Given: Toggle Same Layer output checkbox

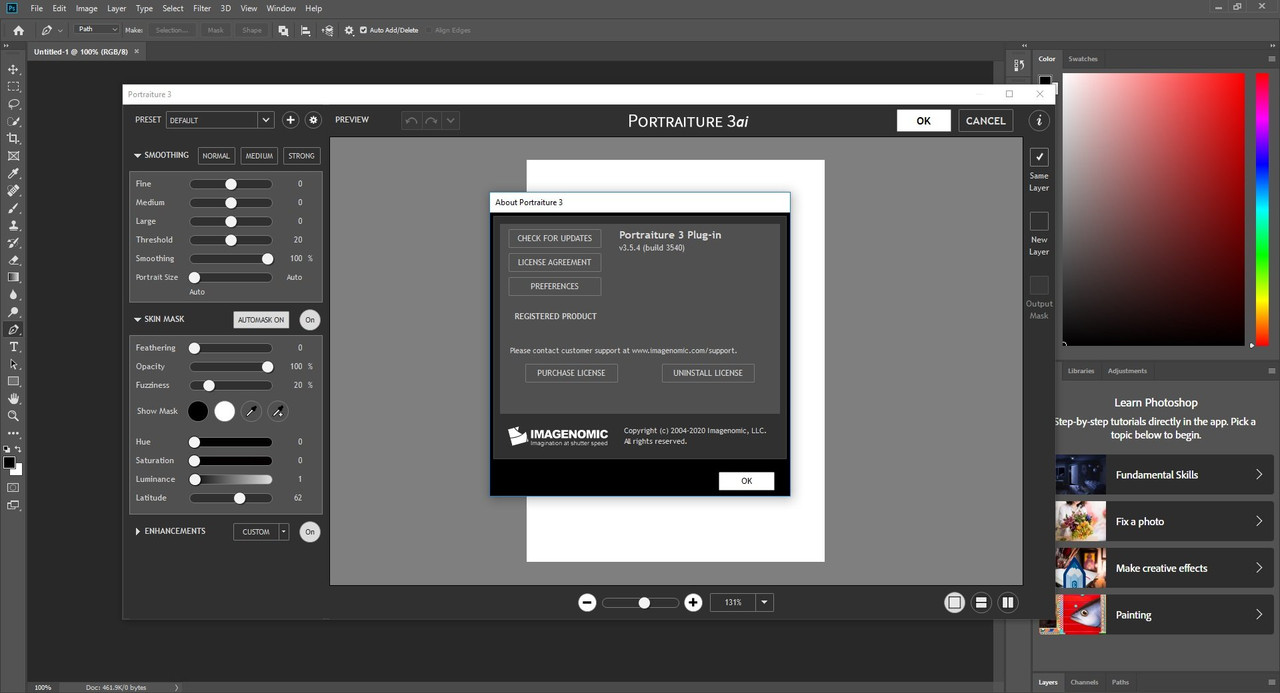Looking at the screenshot, I should coord(1039,157).
